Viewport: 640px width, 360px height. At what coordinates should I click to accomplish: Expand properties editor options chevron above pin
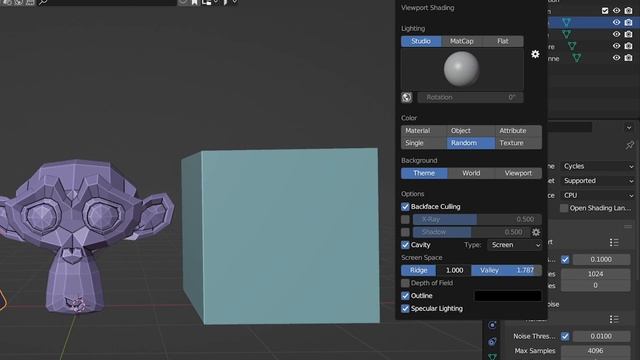(x=629, y=128)
